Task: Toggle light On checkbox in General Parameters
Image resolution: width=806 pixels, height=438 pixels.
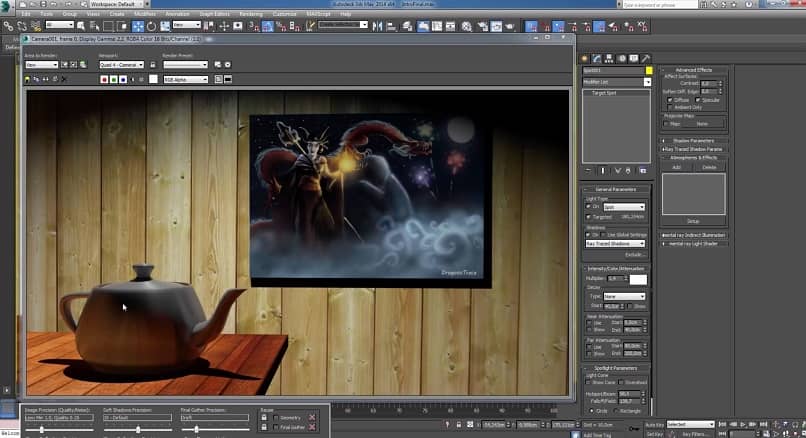Action: (x=589, y=207)
